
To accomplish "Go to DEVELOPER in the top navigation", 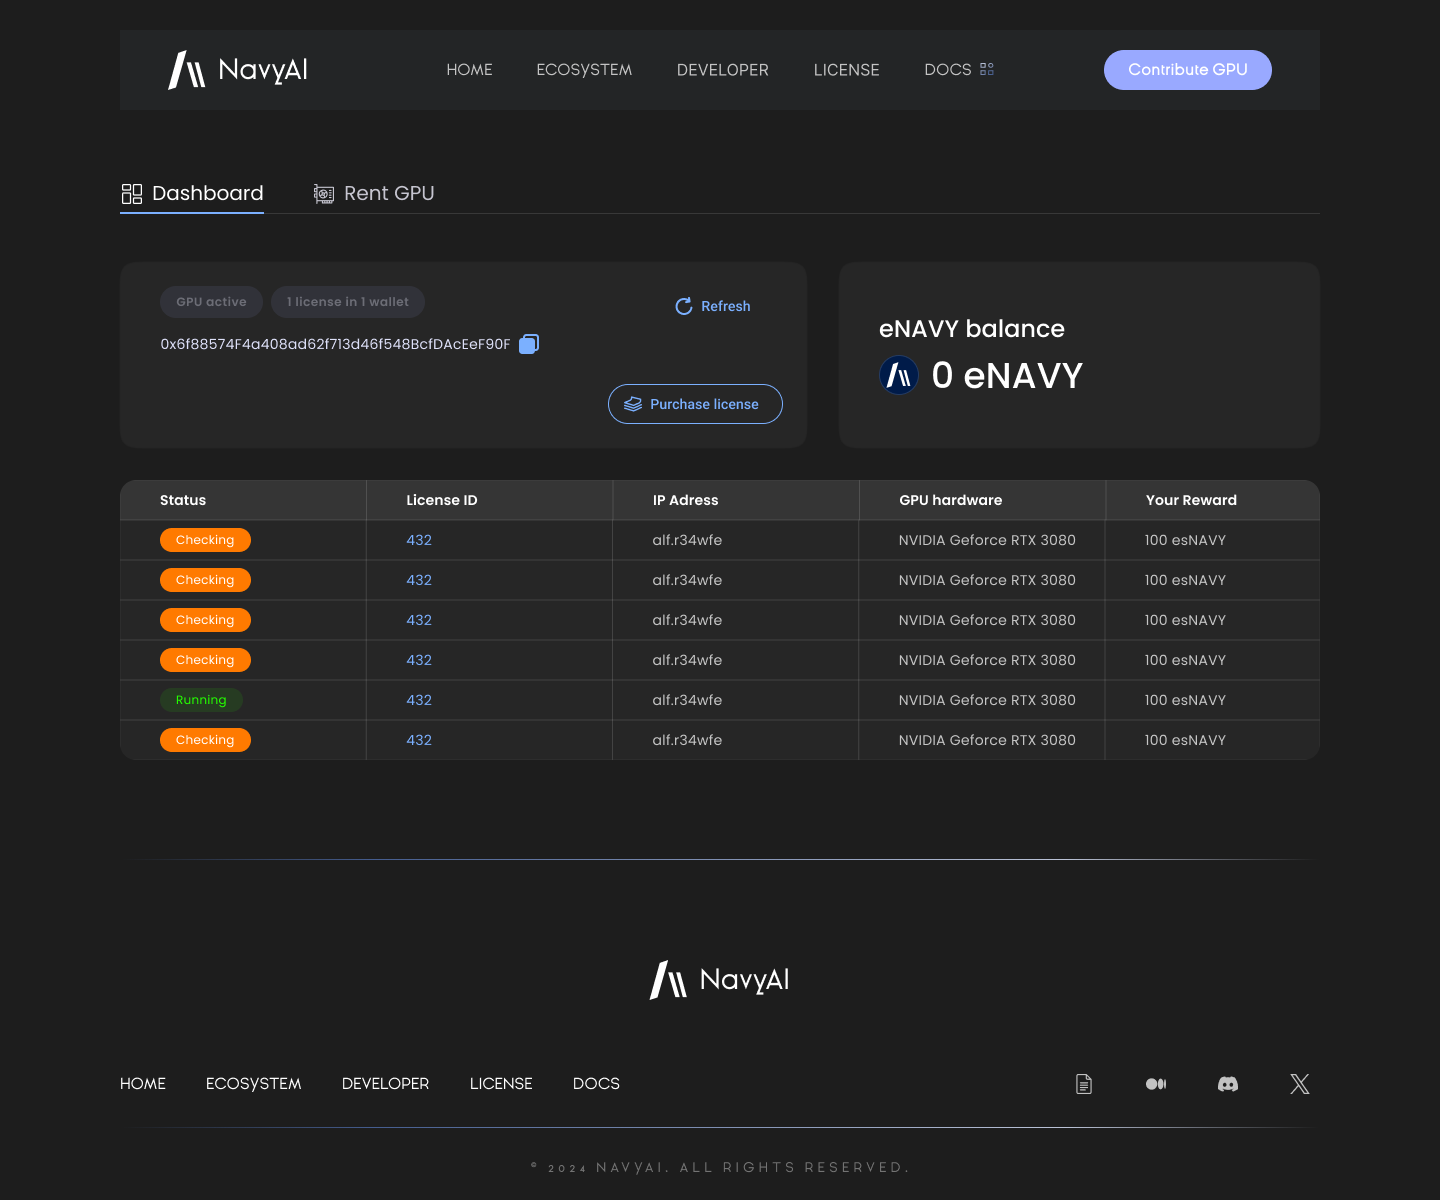I will point(722,70).
